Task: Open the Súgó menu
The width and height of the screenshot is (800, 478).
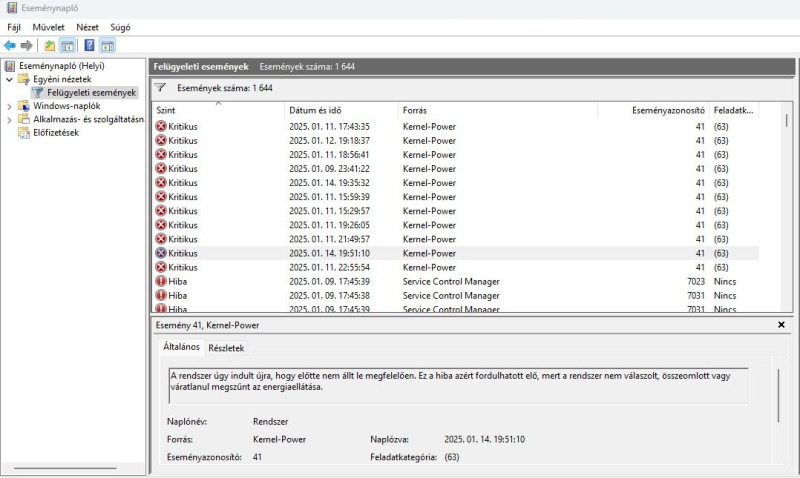Action: pos(120,28)
